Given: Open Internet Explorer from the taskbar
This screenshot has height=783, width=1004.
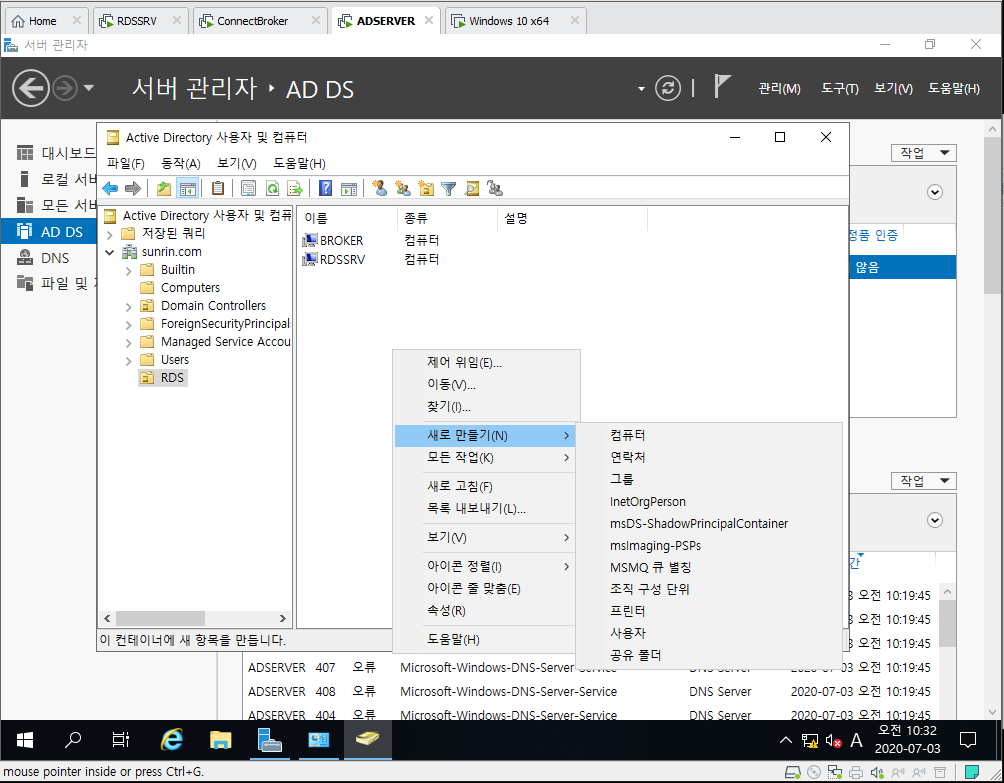Looking at the screenshot, I should [x=172, y=740].
